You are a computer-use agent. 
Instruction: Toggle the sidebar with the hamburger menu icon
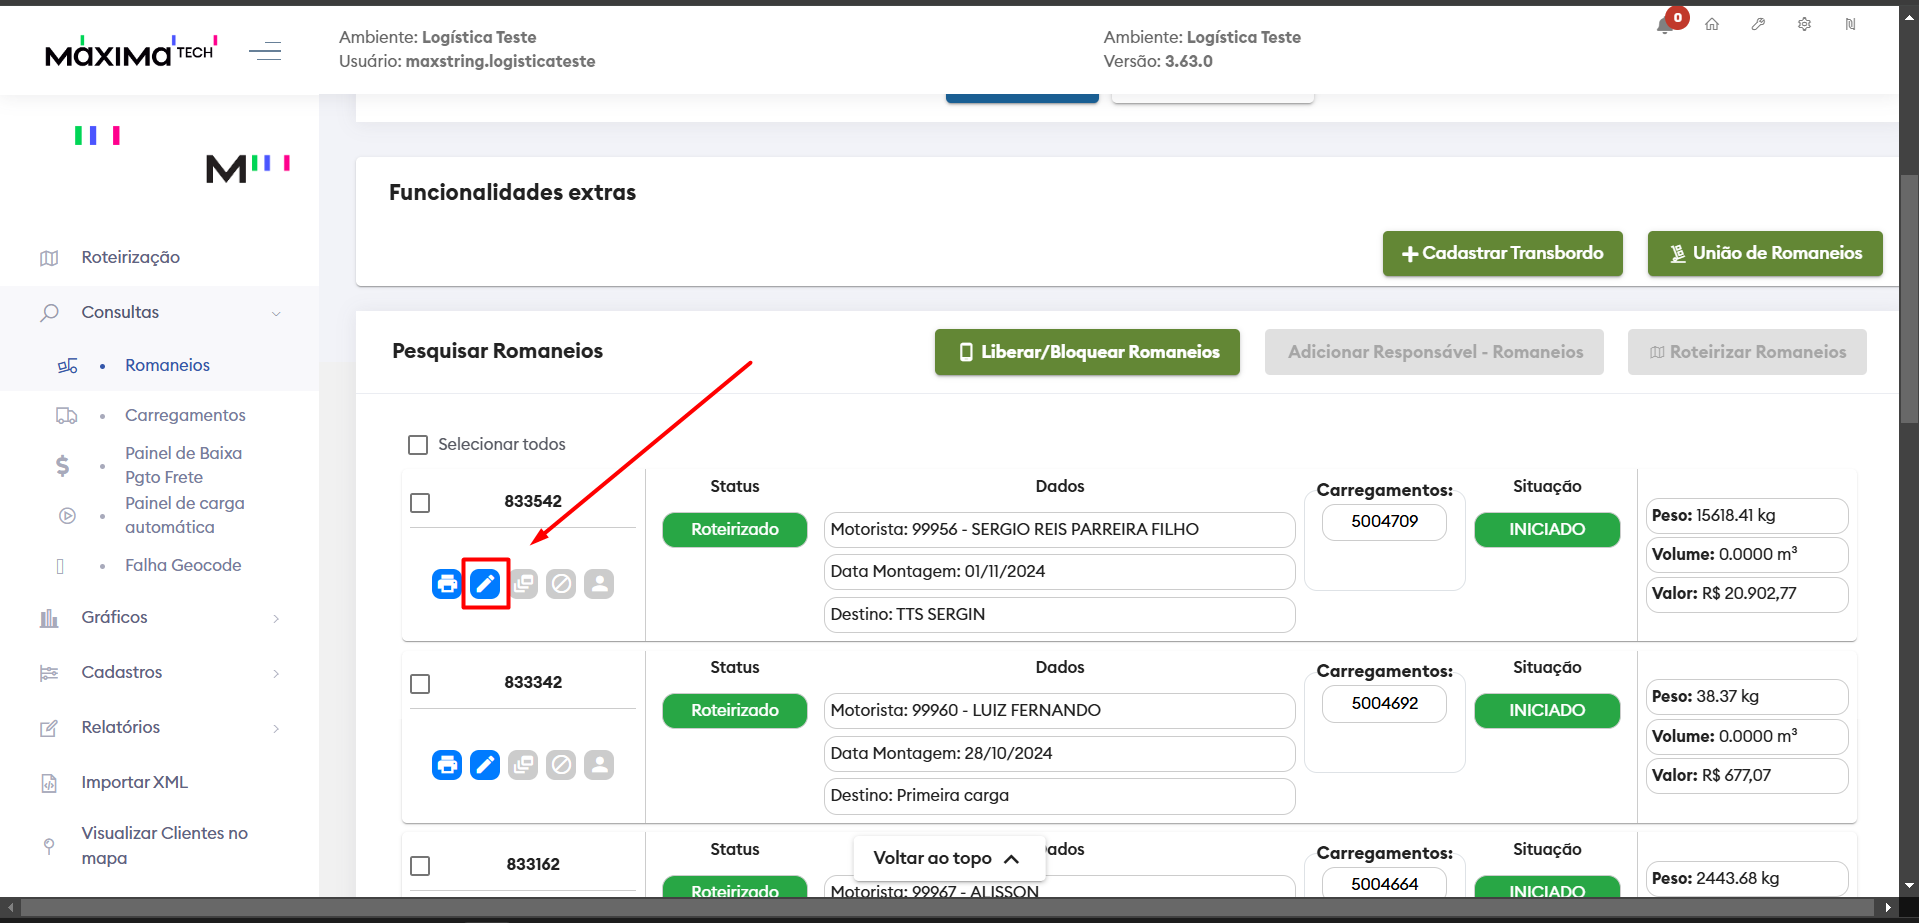point(265,51)
